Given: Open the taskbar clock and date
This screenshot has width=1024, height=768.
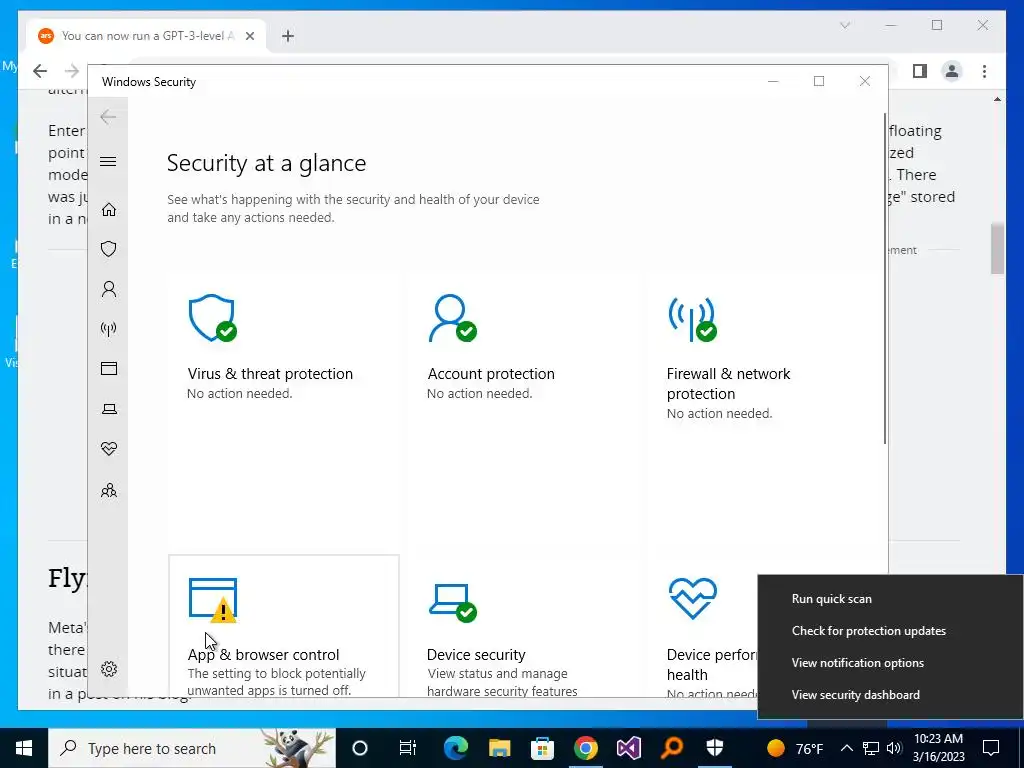Looking at the screenshot, I should pos(938,748).
